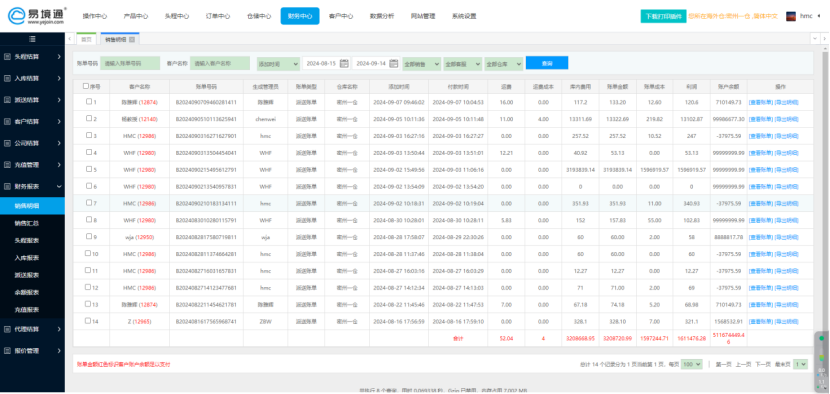
Task: Click 查看账单 link in first row
Action: pos(760,102)
